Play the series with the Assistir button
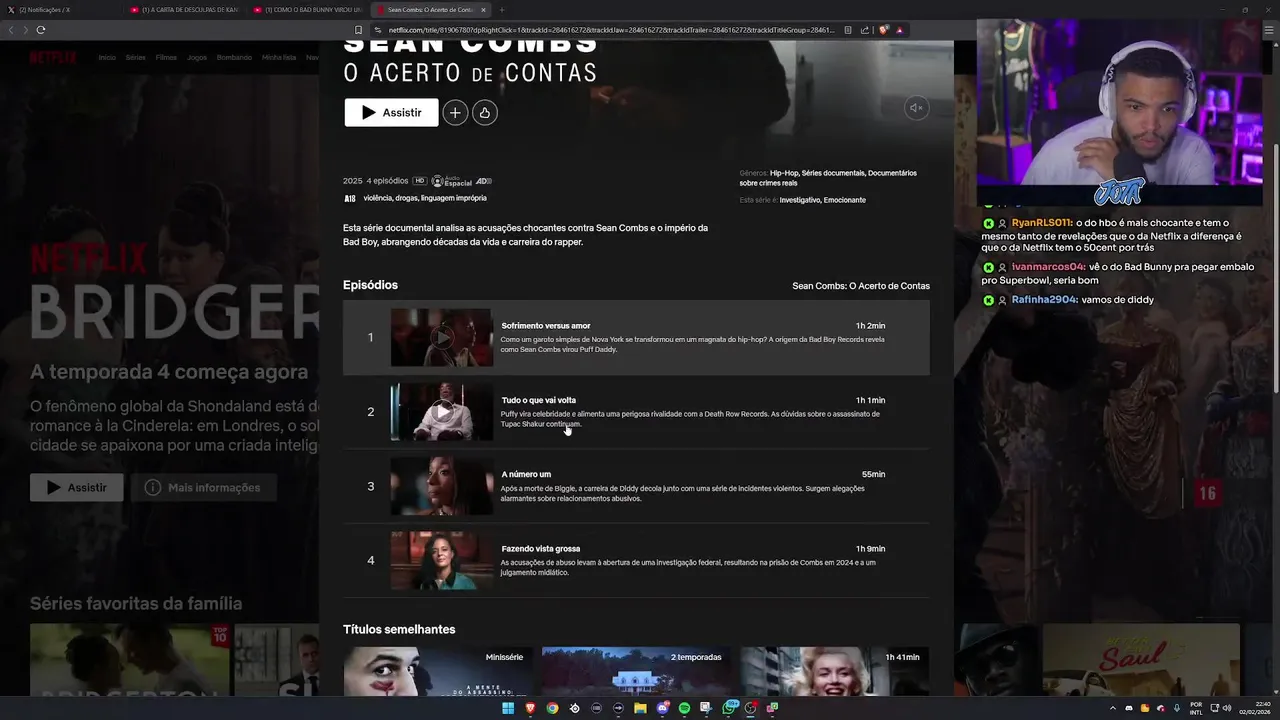This screenshot has width=1280, height=720. point(391,113)
